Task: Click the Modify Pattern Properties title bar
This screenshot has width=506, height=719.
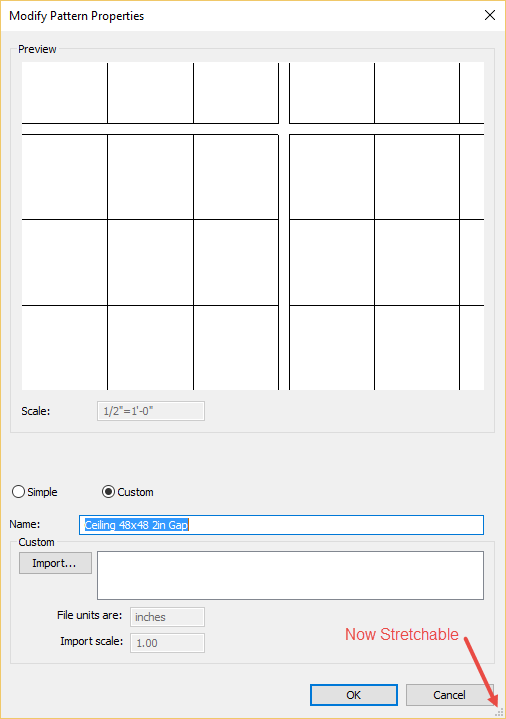Action: (239, 16)
